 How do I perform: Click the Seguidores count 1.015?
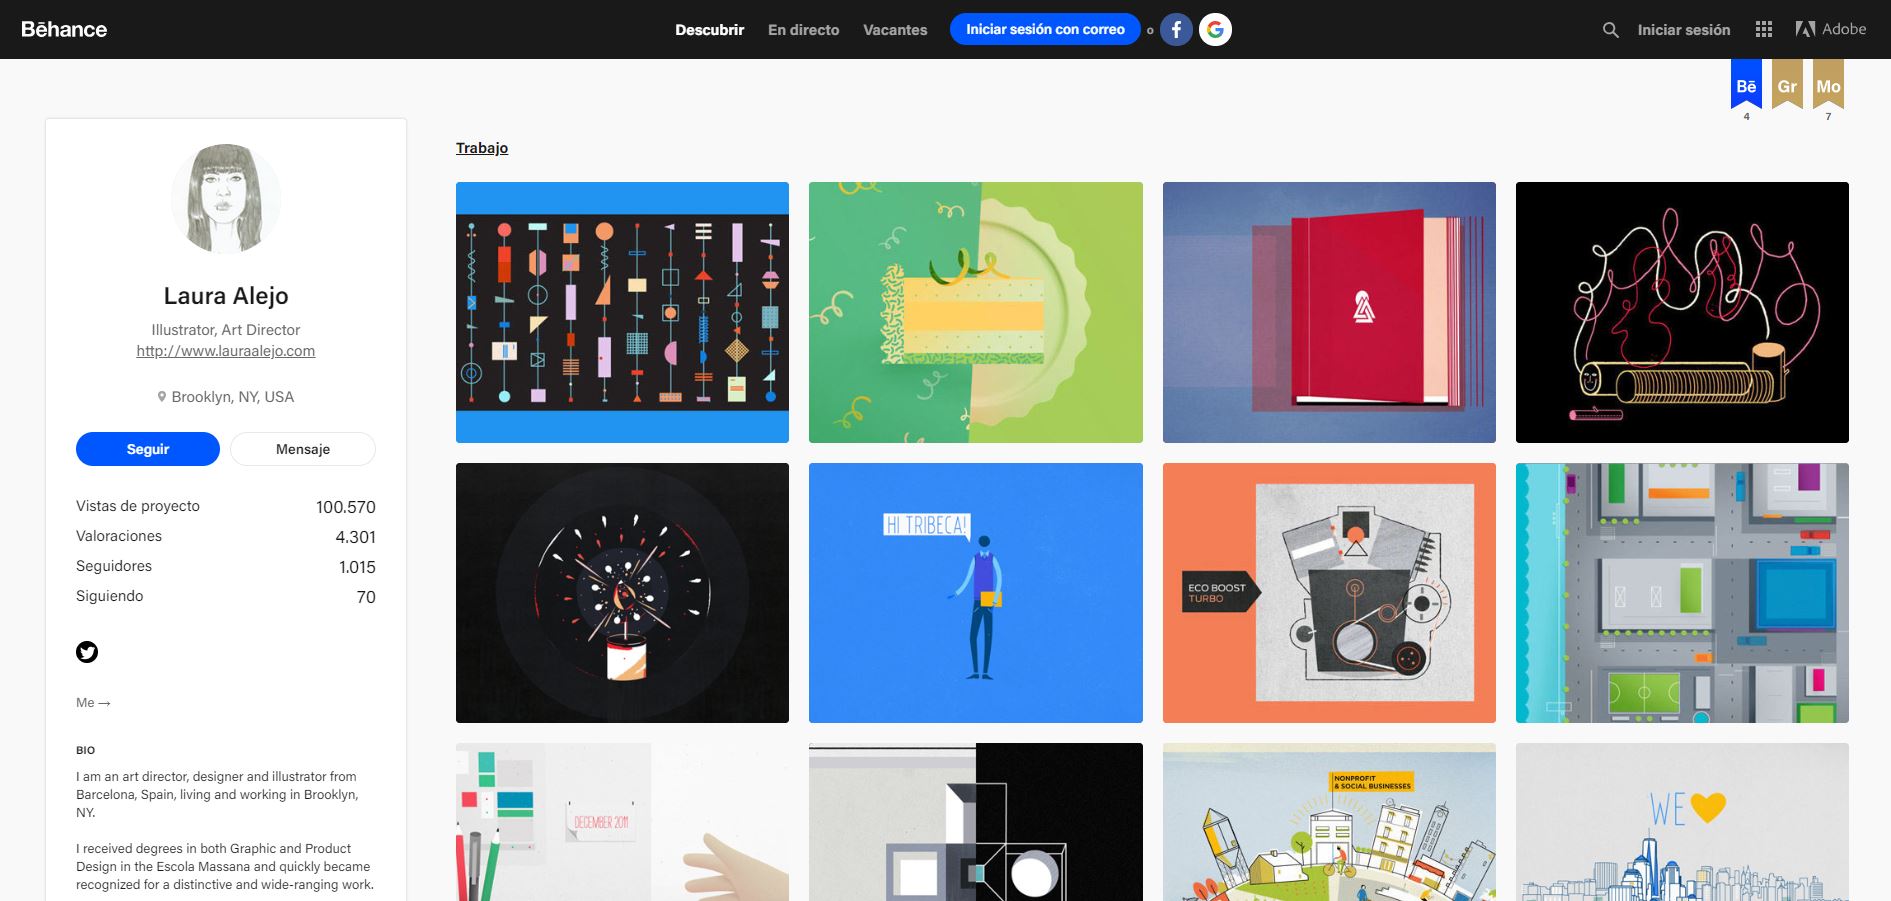tap(357, 567)
